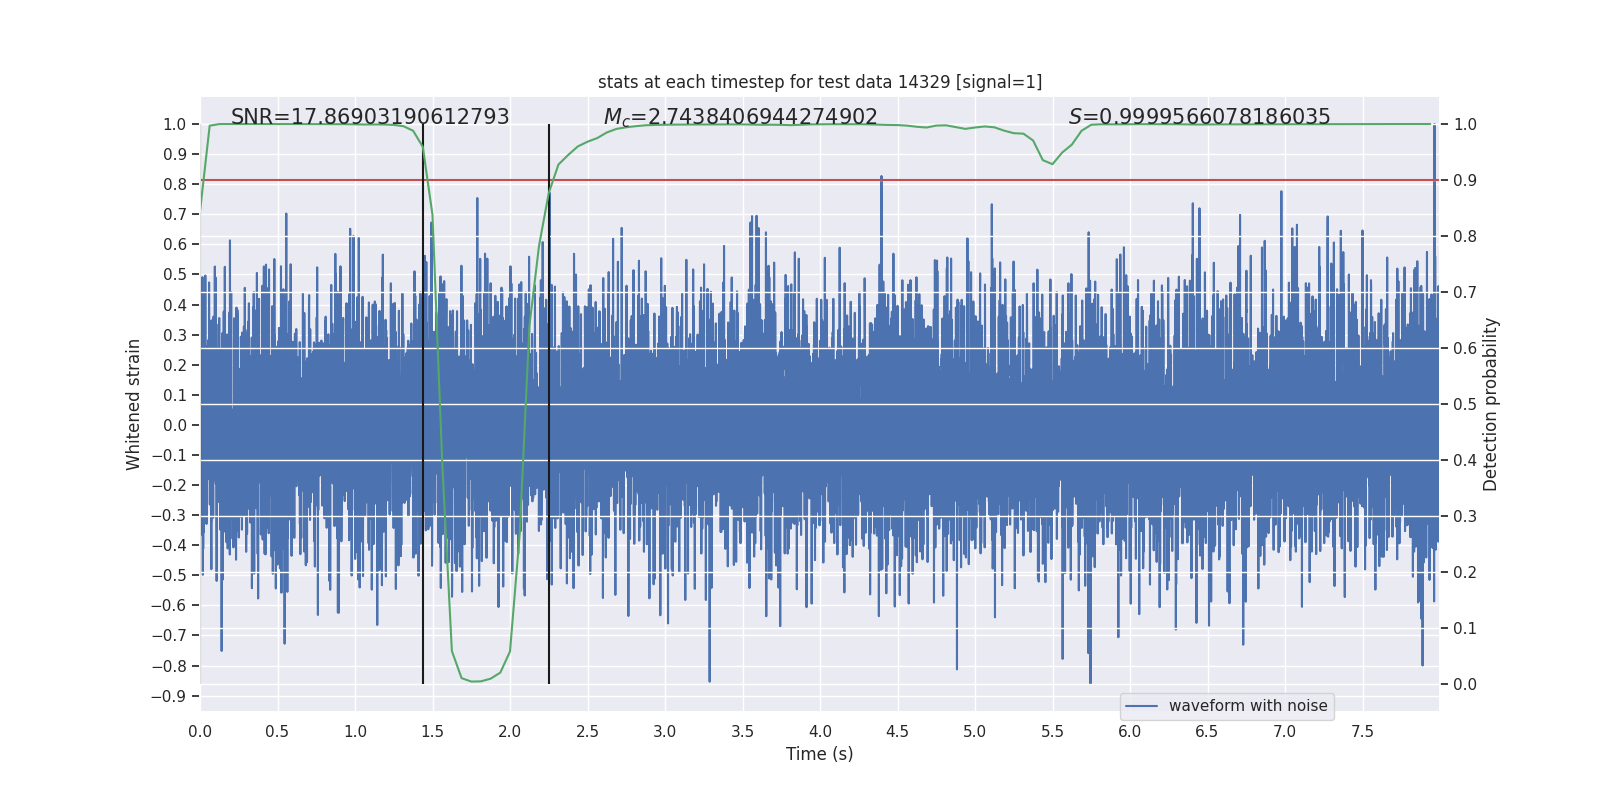
Task: Select the Whitened strain tick label 0.8
Action: 175,184
